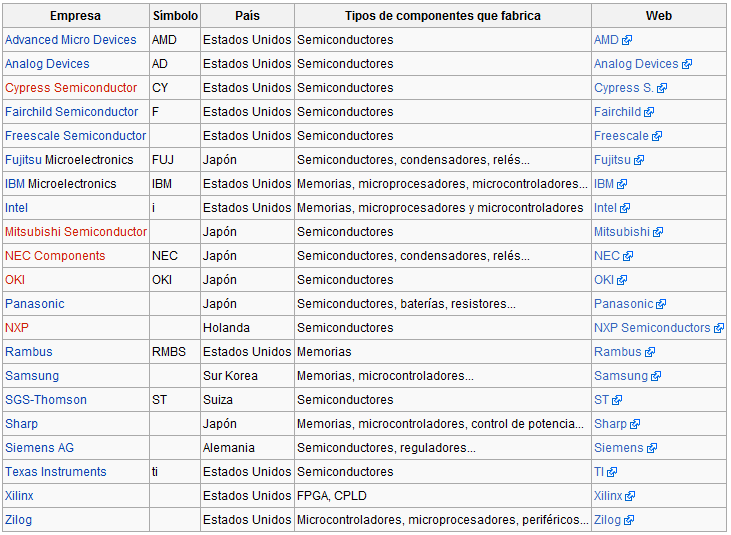731x535 pixels.
Task: Click the external link icon beside Mitsubishi web
Action: coord(658,233)
